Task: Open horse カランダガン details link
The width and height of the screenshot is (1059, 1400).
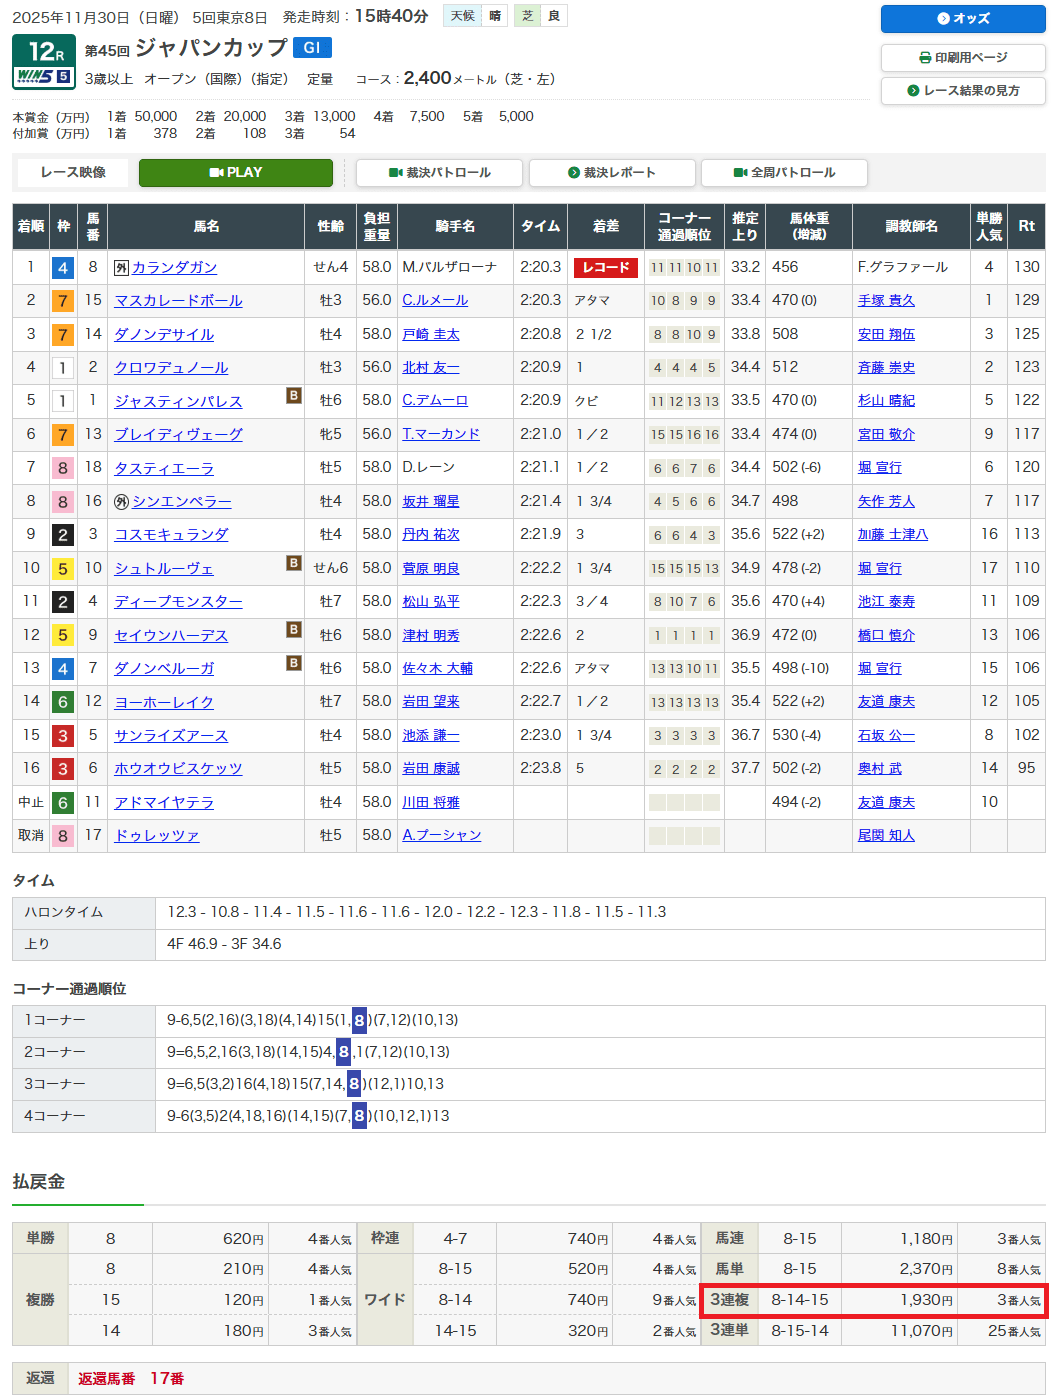Action: 174,268
